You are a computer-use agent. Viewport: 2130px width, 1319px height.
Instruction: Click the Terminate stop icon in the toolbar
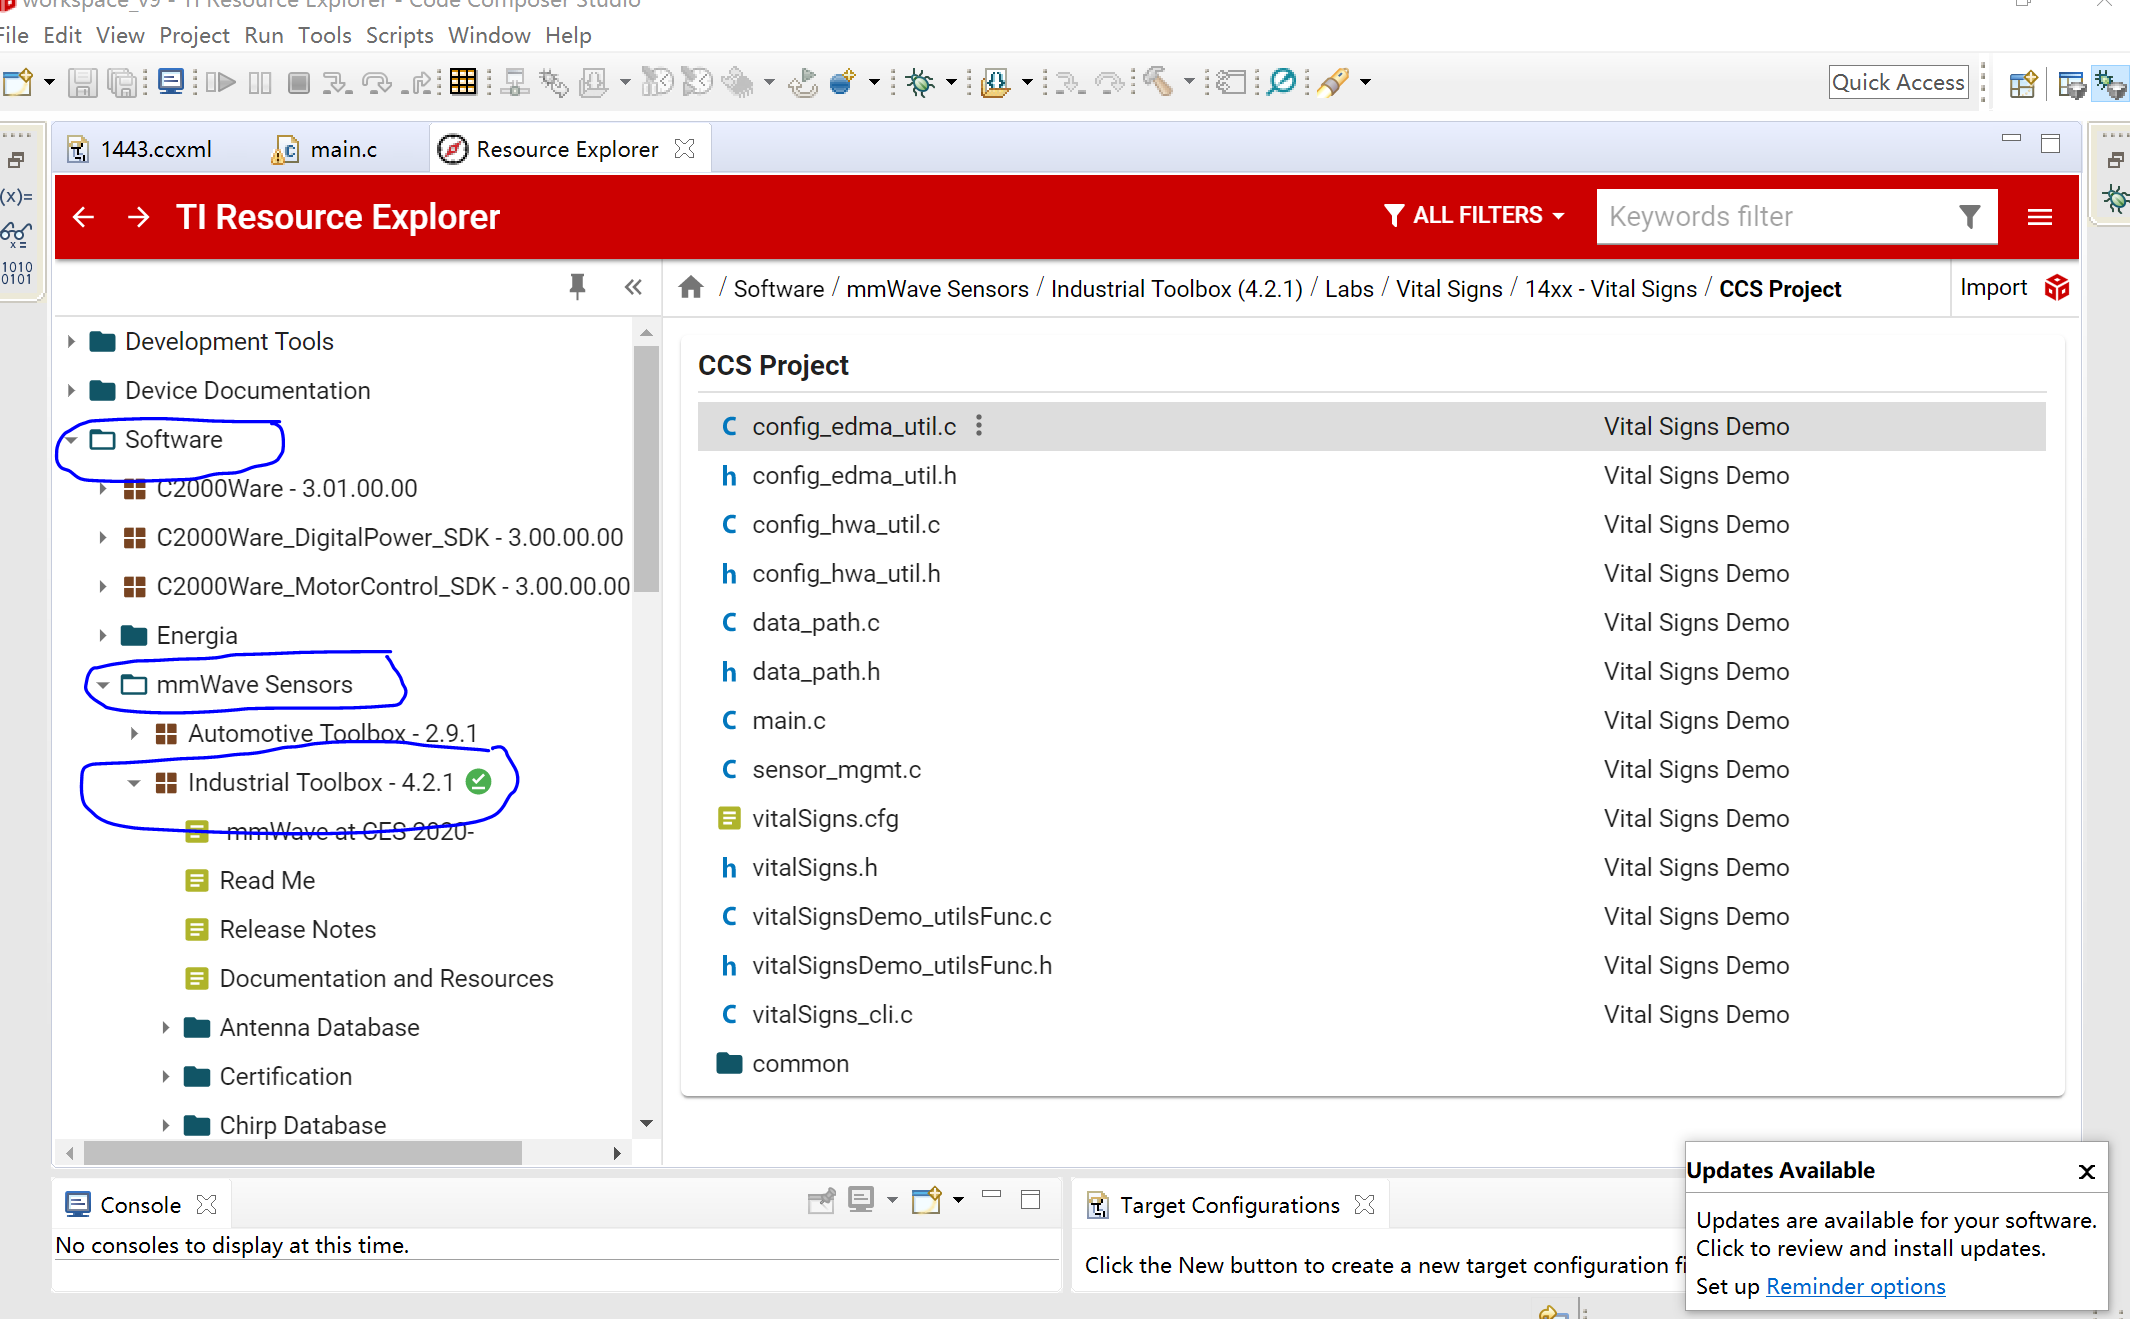coord(298,82)
